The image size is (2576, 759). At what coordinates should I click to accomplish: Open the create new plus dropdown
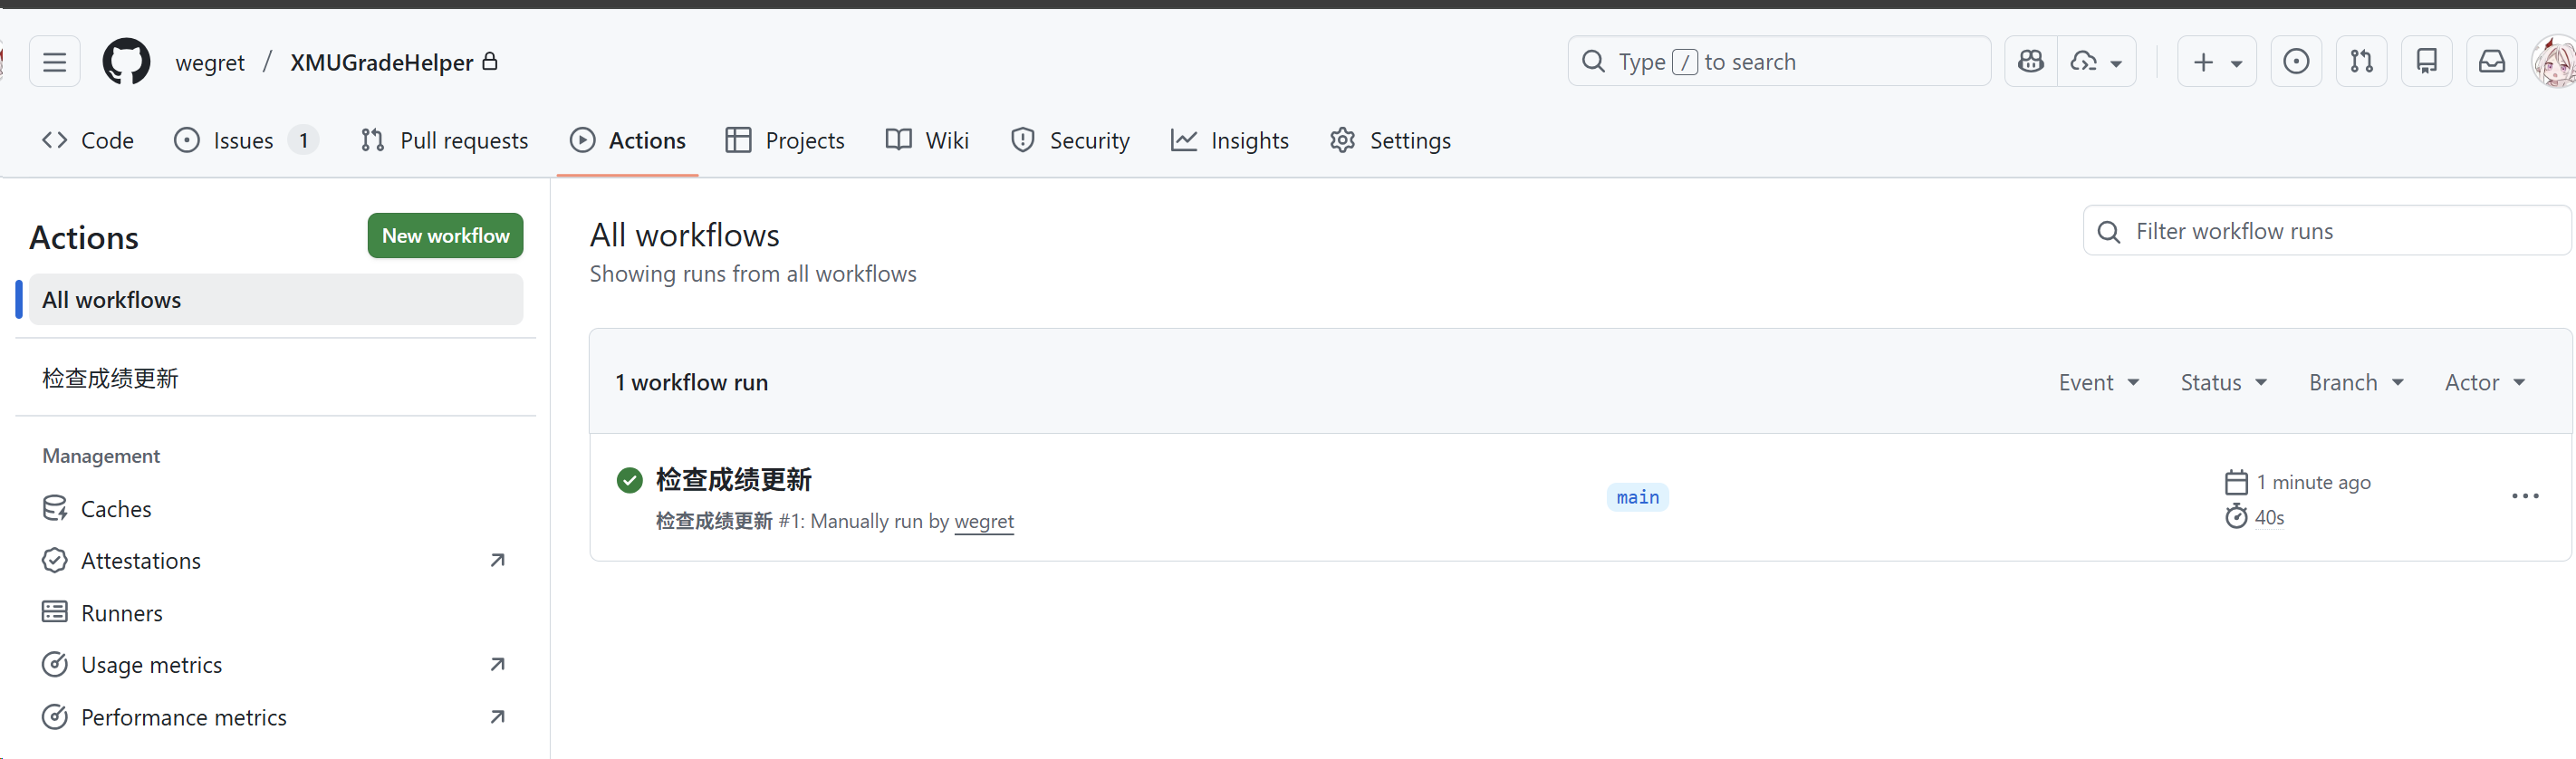tap(2217, 62)
